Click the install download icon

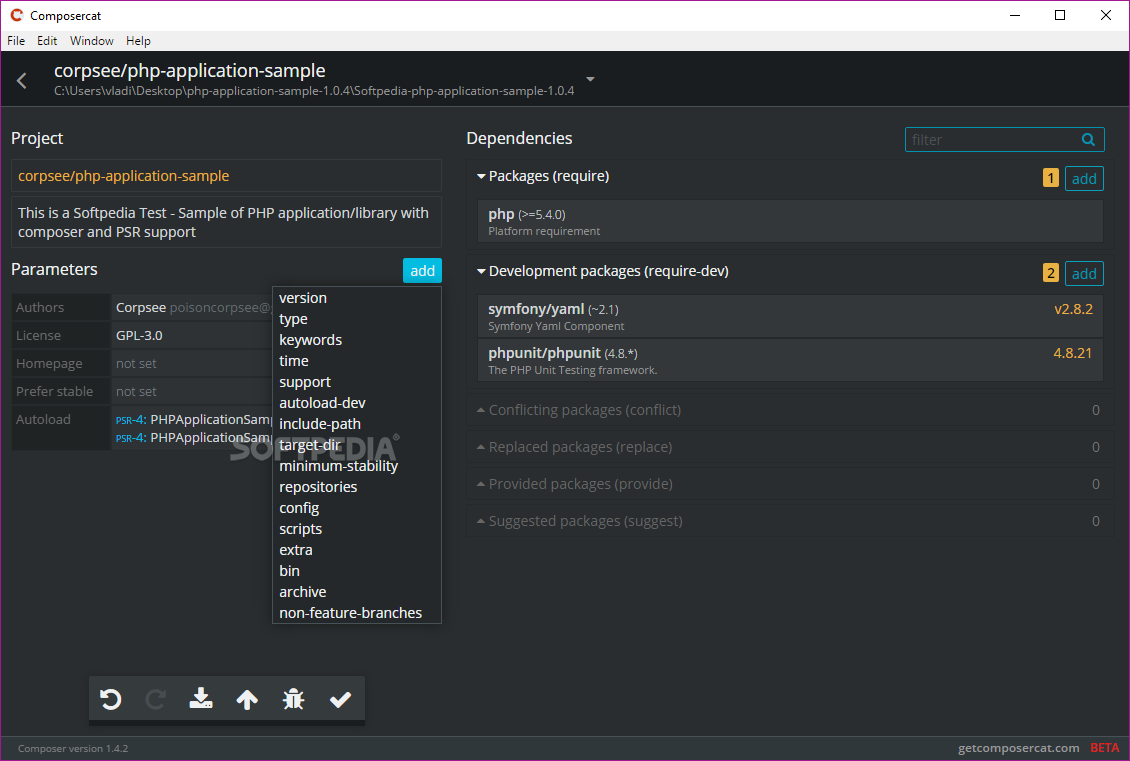click(x=201, y=698)
